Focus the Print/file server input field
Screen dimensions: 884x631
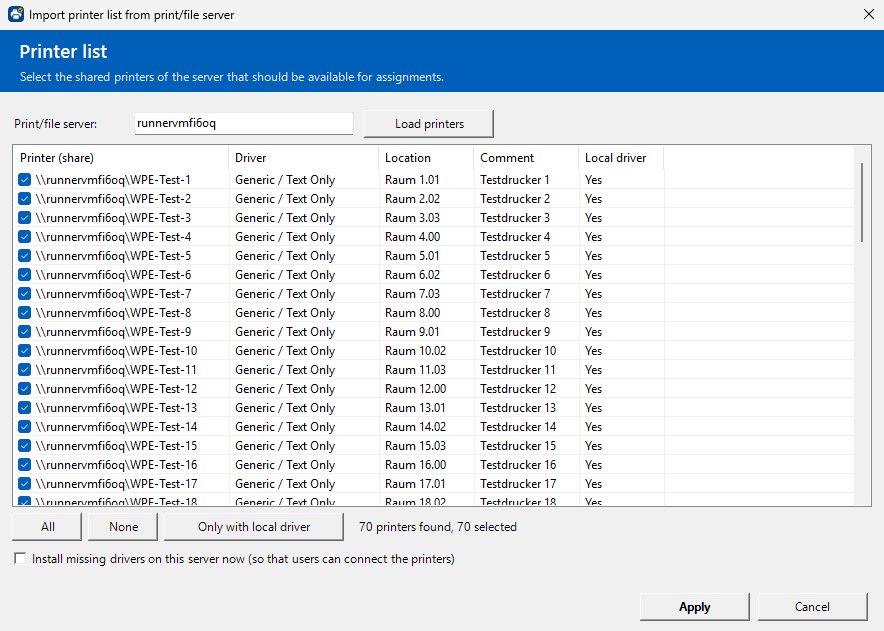[x=244, y=123]
